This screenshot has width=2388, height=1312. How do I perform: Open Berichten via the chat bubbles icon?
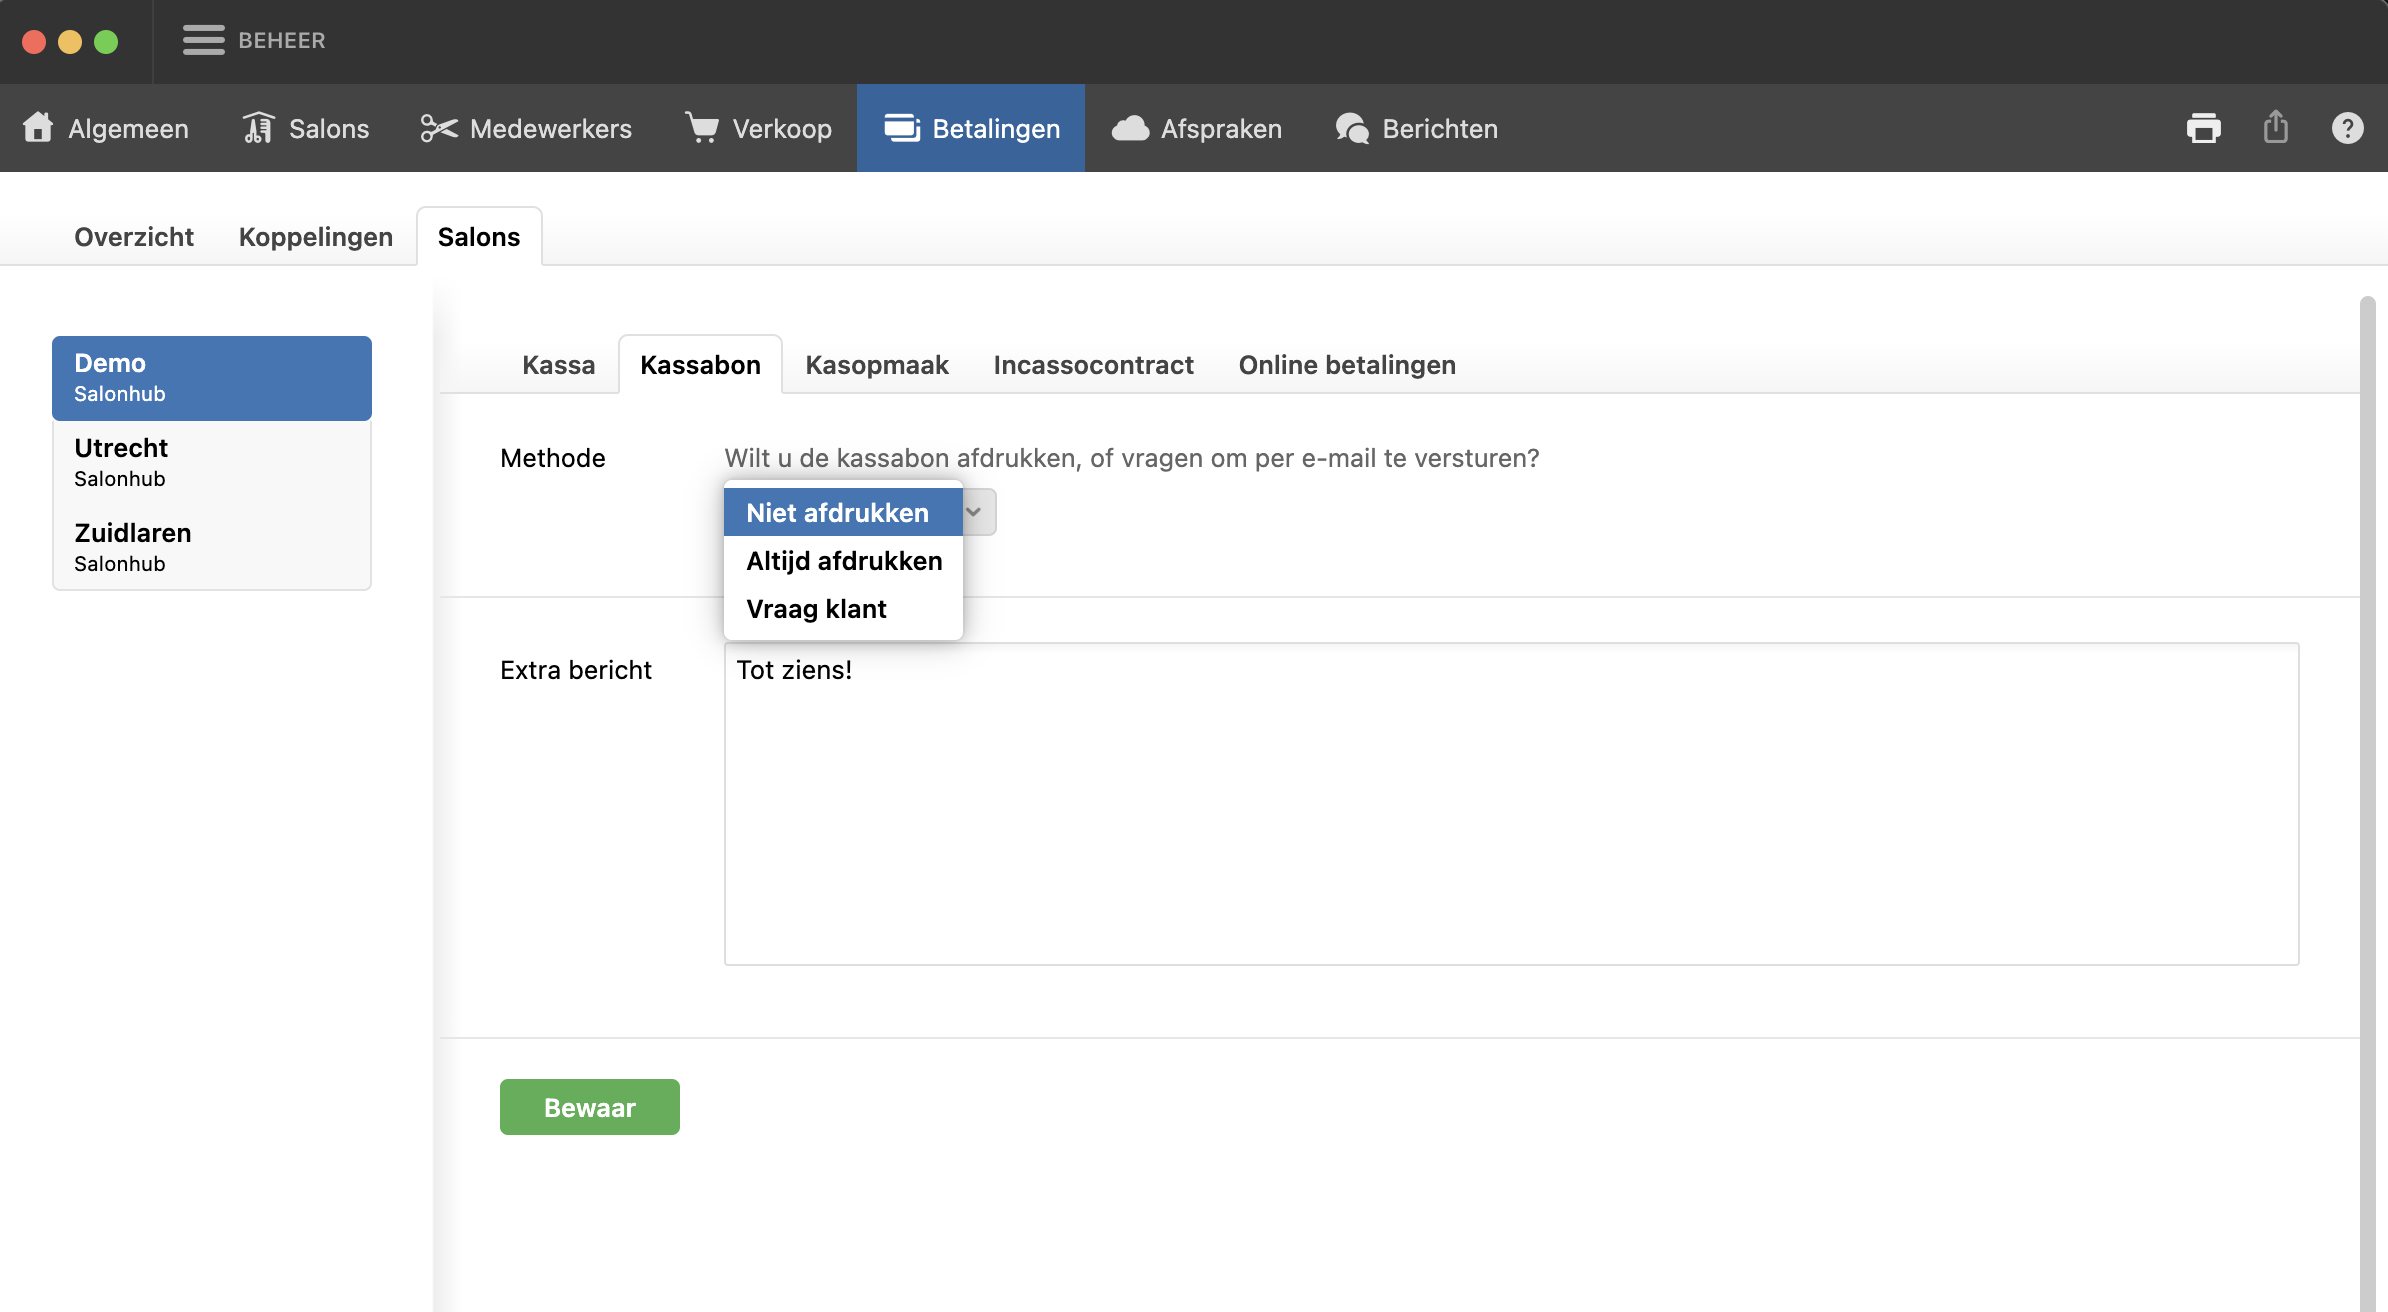[x=1352, y=128]
